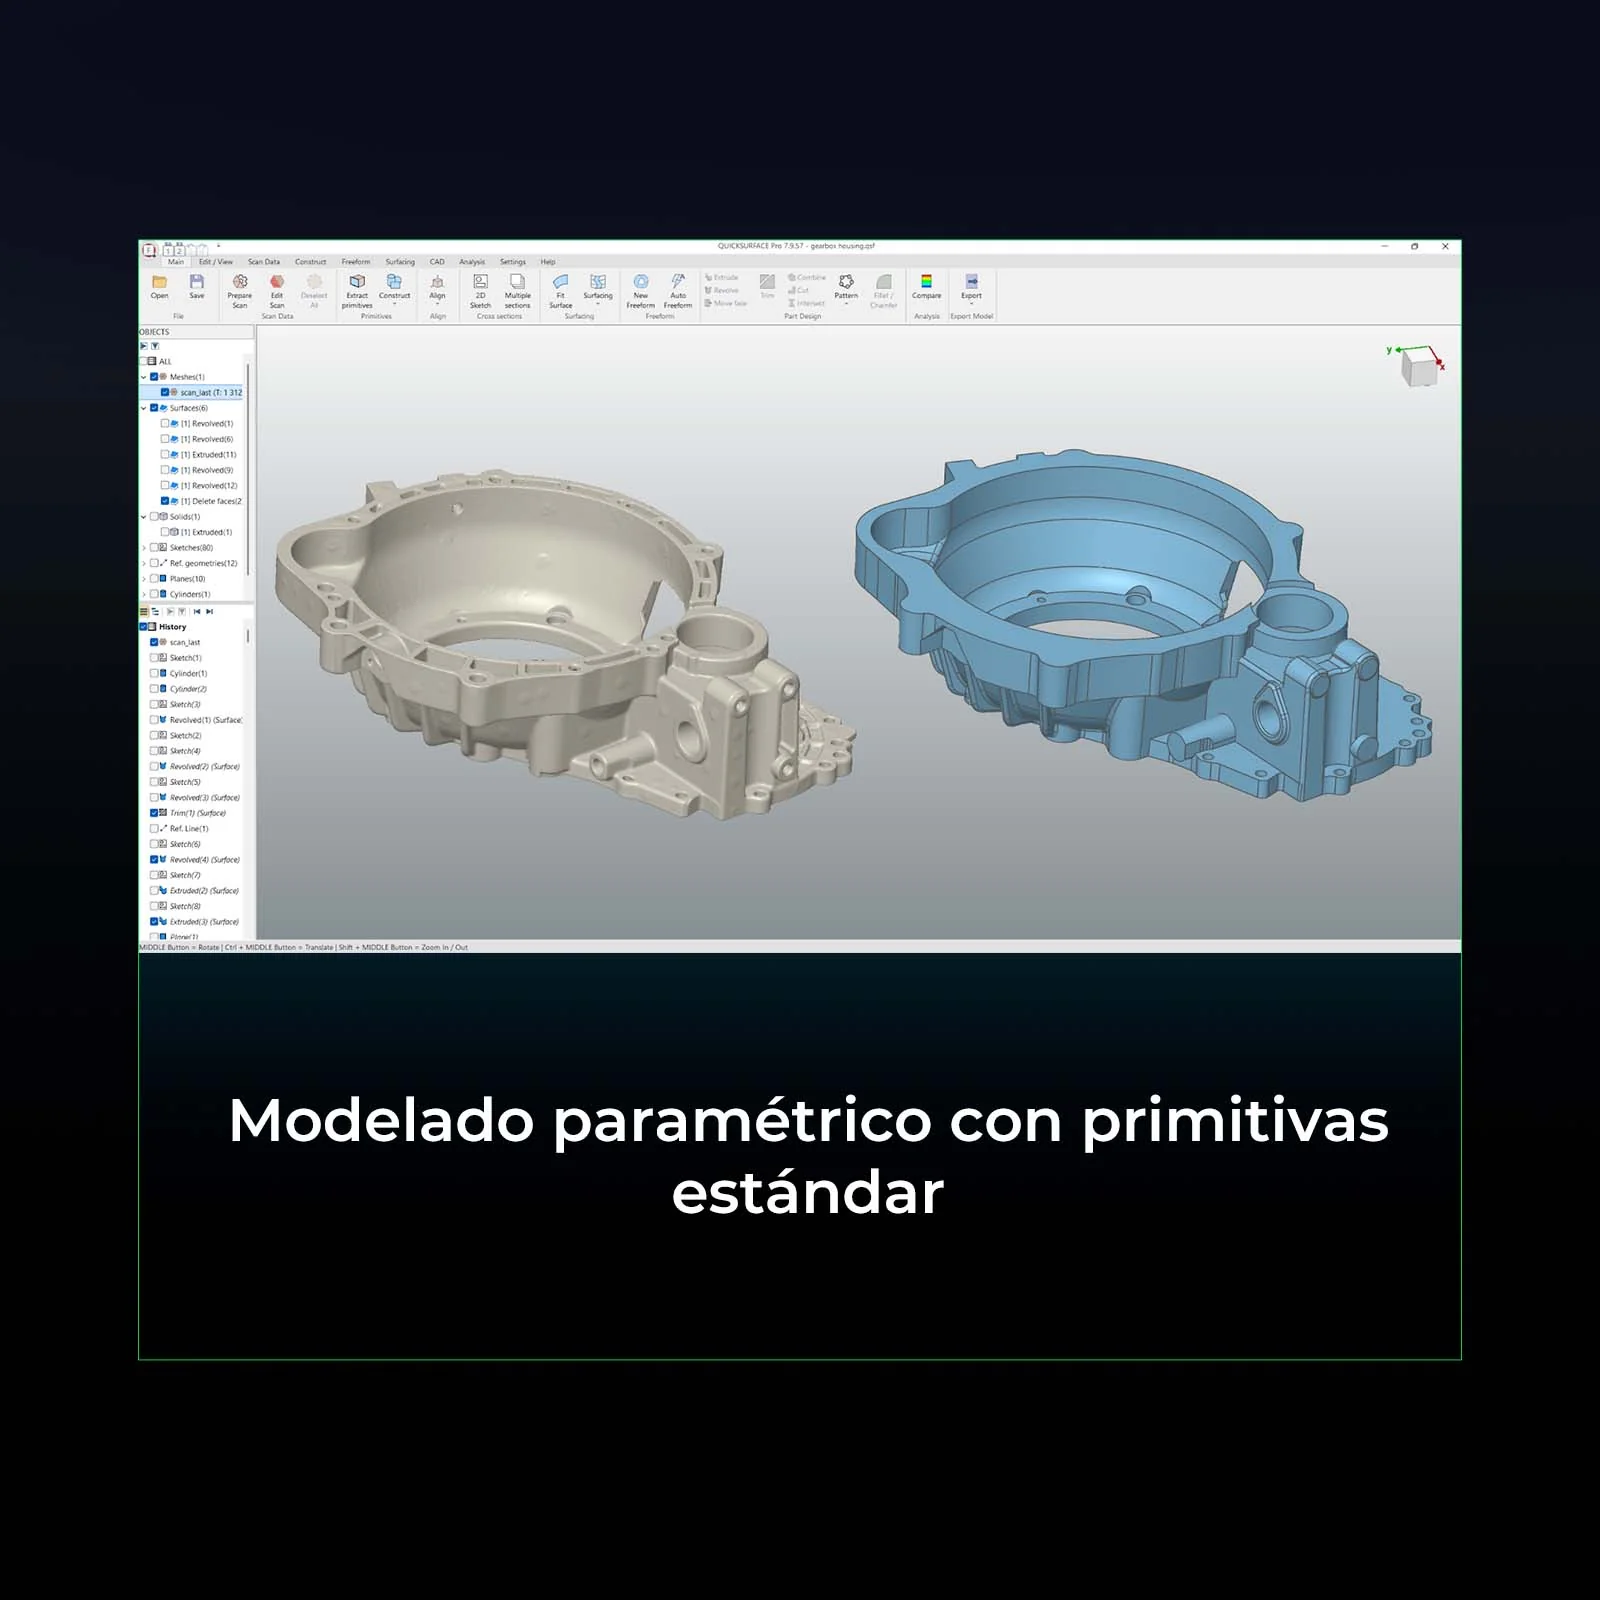Collapse the Solids(1) tree node
The width and height of the screenshot is (1600, 1600).
[x=144, y=517]
